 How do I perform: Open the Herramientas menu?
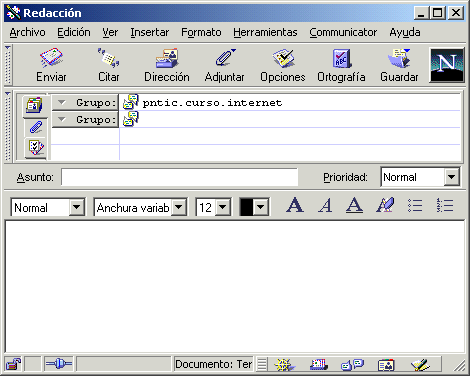click(x=265, y=32)
